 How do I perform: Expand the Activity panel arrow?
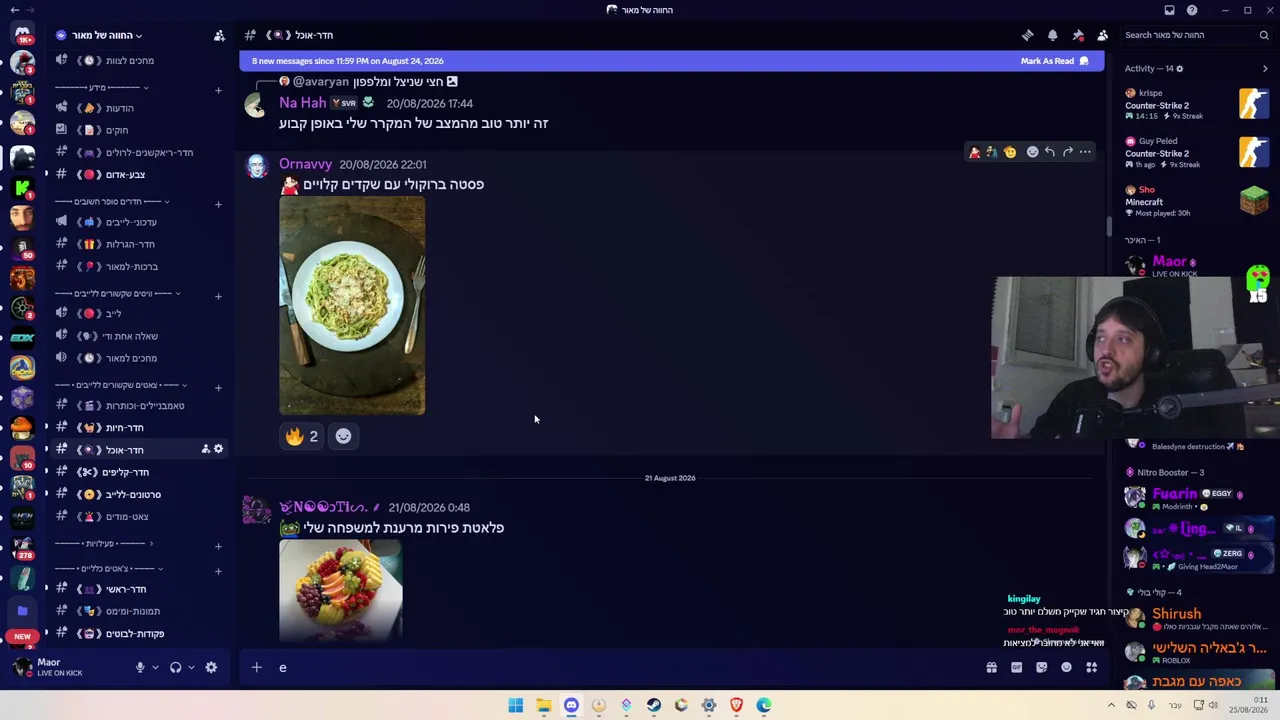[1265, 69]
